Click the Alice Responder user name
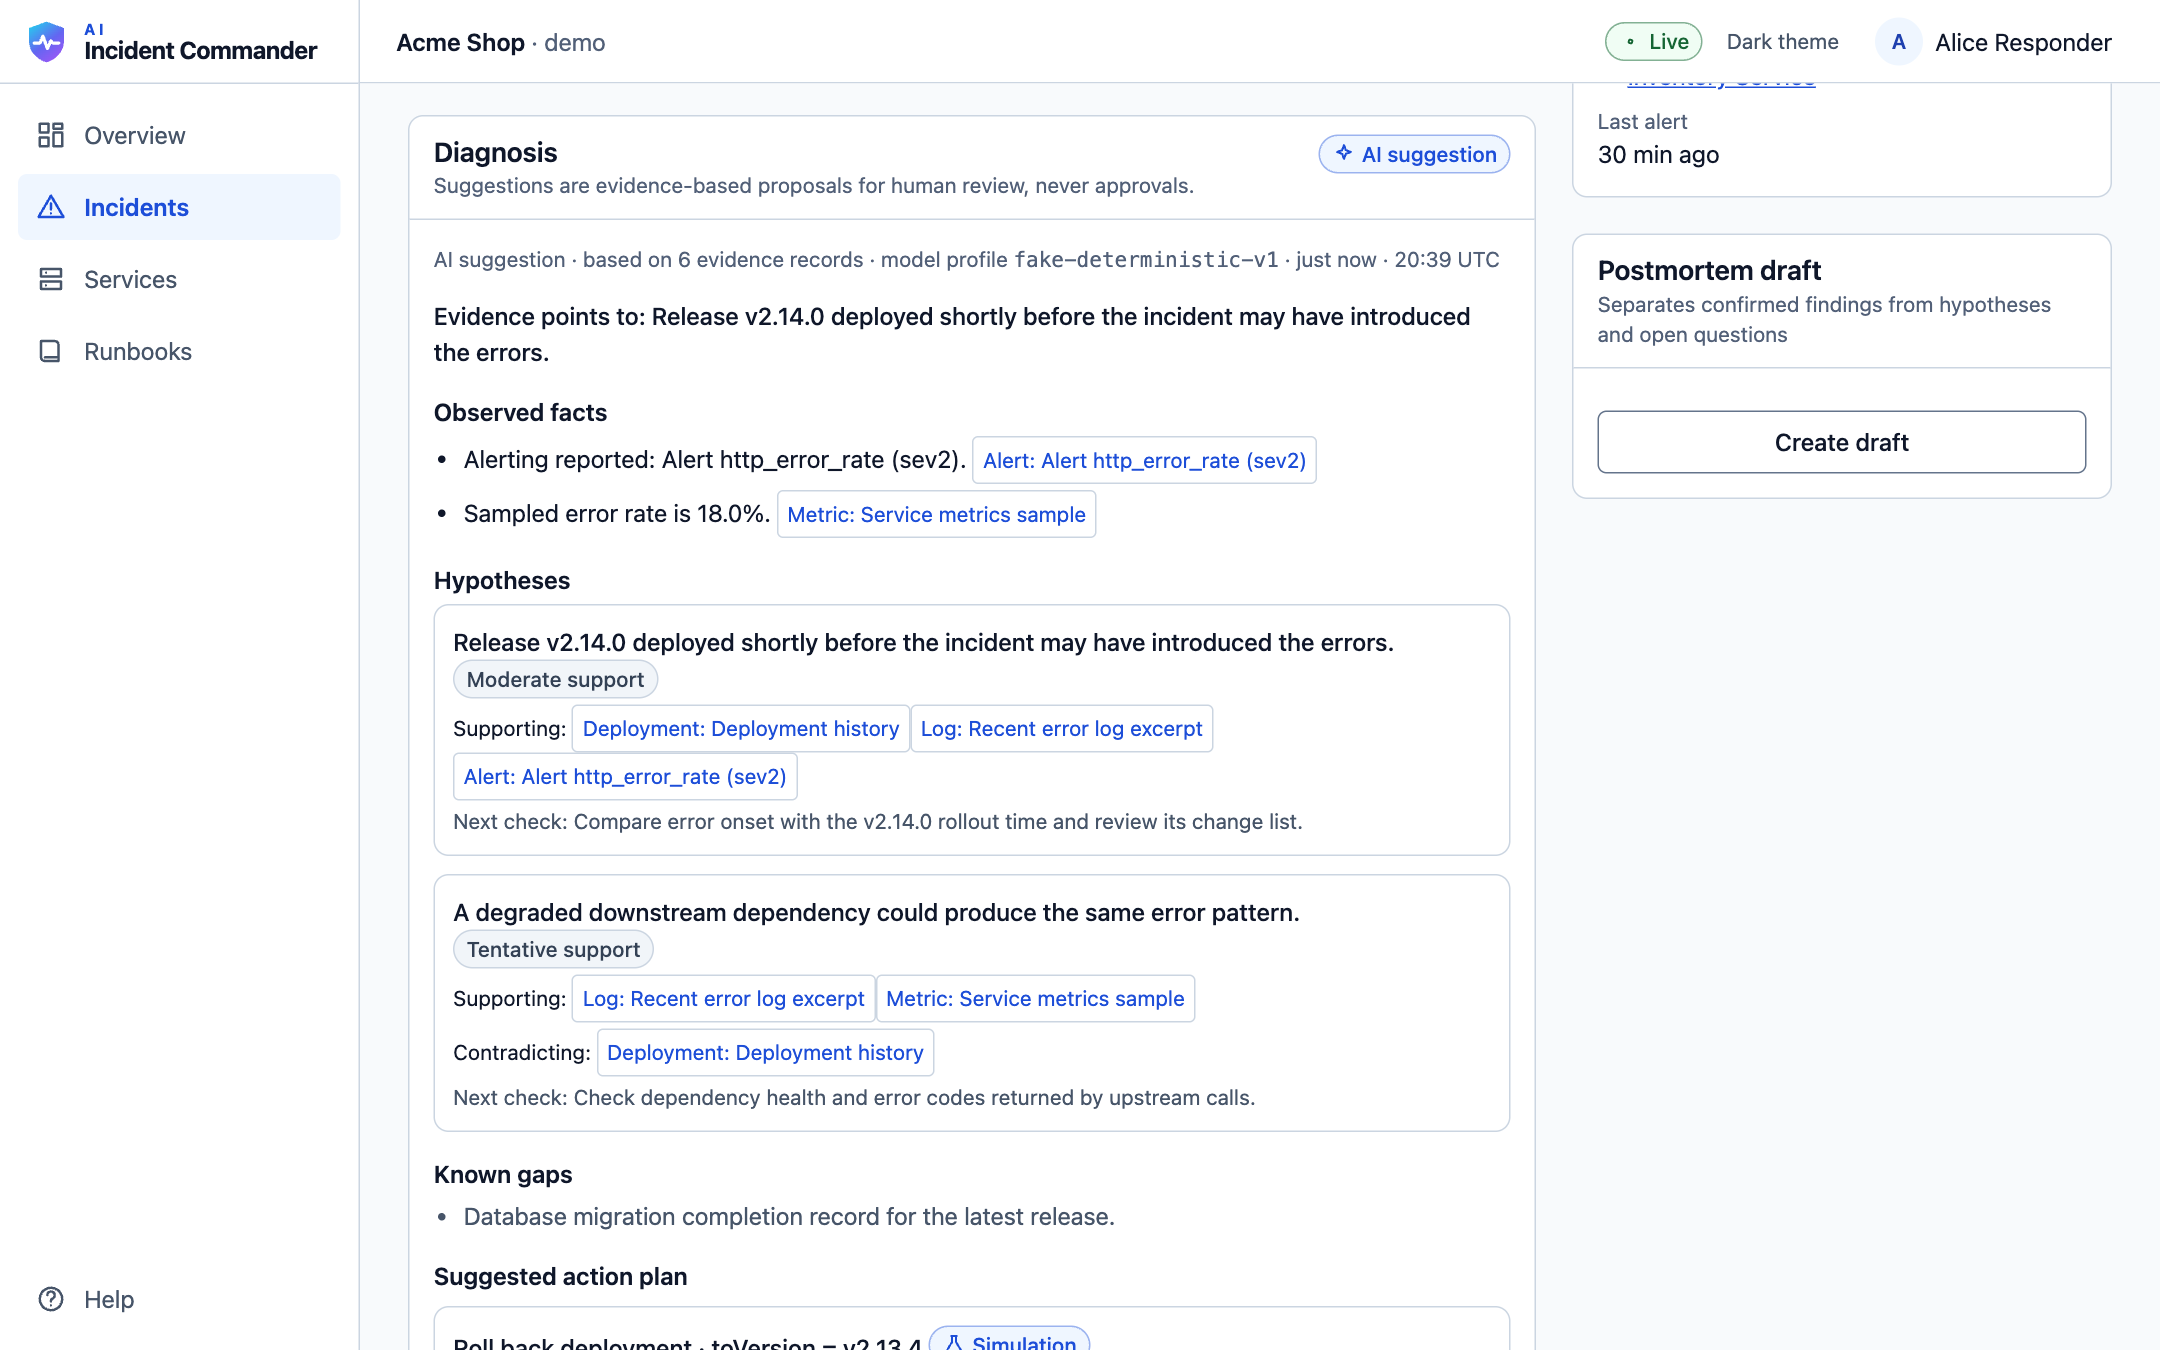The height and width of the screenshot is (1350, 2160). (x=2023, y=42)
